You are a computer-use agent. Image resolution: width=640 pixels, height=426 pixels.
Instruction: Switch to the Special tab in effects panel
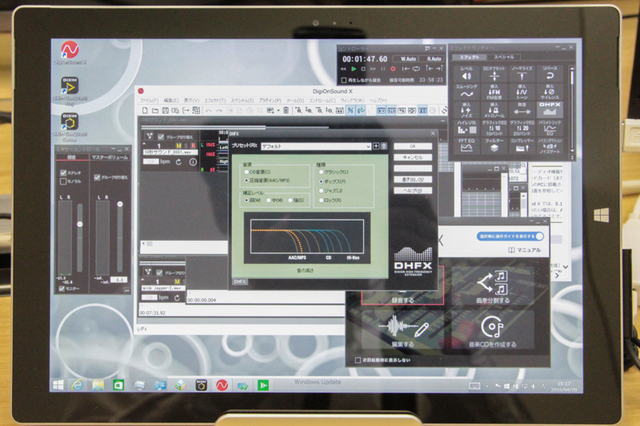coord(503,57)
